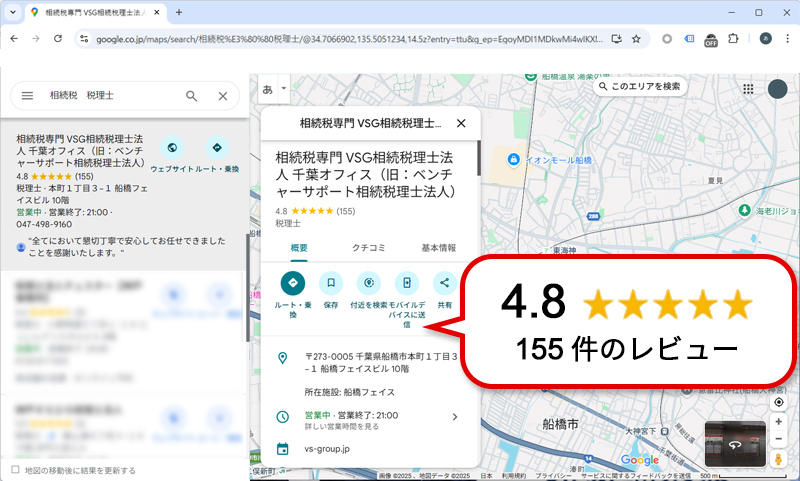800x481 pixels.
Task: Click the ルート・乗換 icon in the results list
Action: 217,148
